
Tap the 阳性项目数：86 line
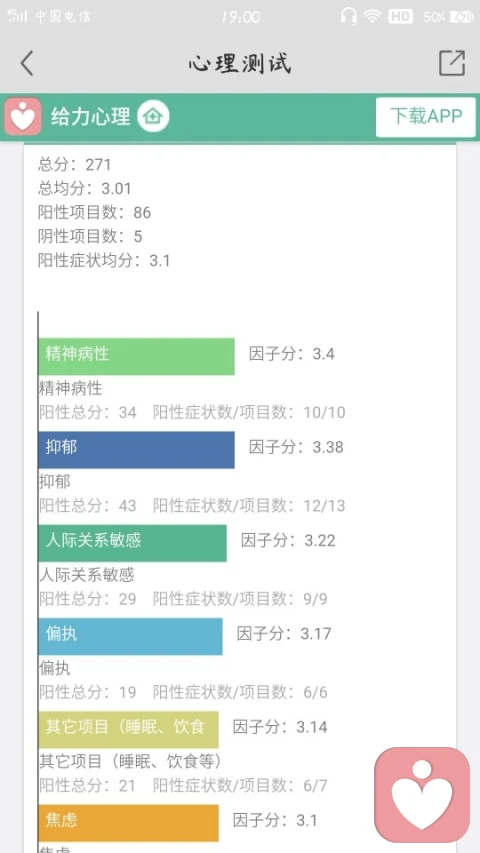coord(95,212)
